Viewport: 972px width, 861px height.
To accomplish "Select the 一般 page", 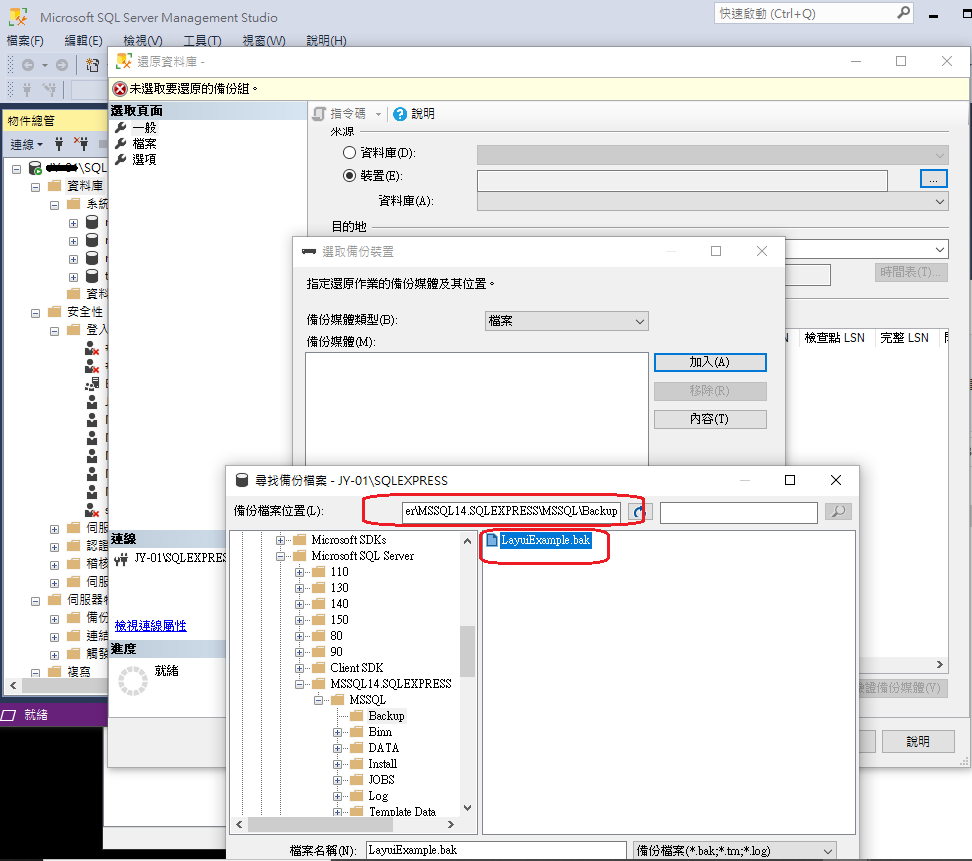I will coord(144,128).
